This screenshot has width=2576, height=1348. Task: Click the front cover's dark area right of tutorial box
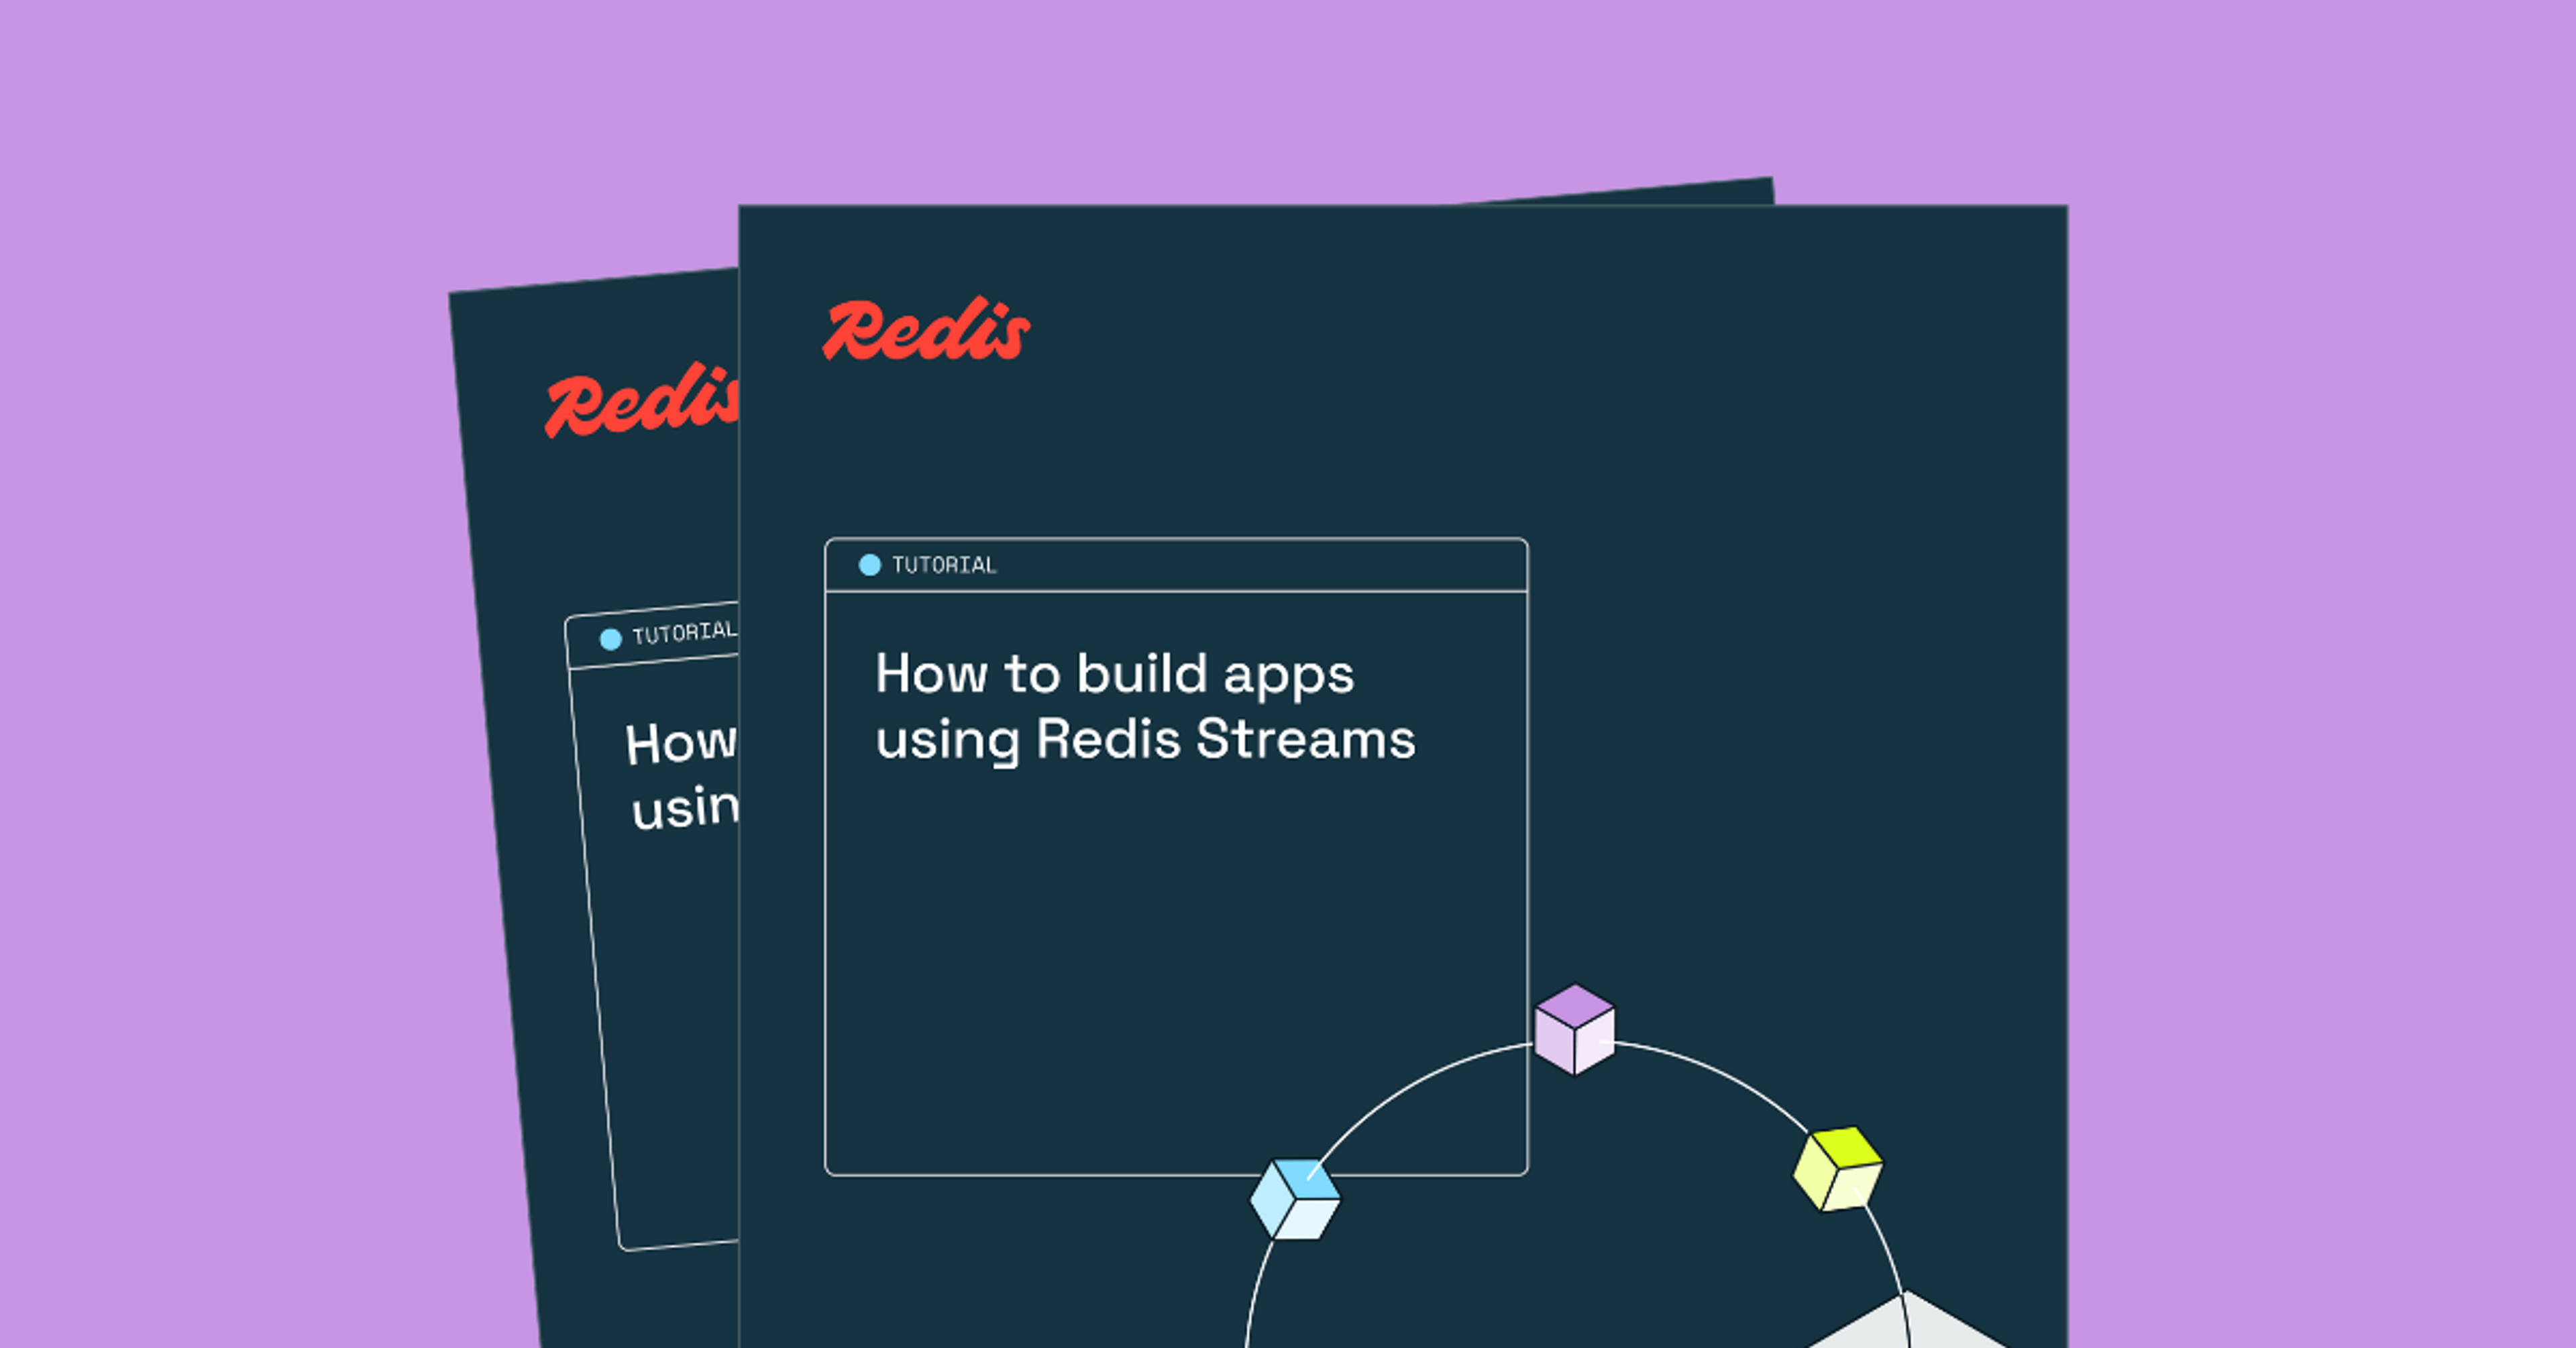click(1800, 700)
